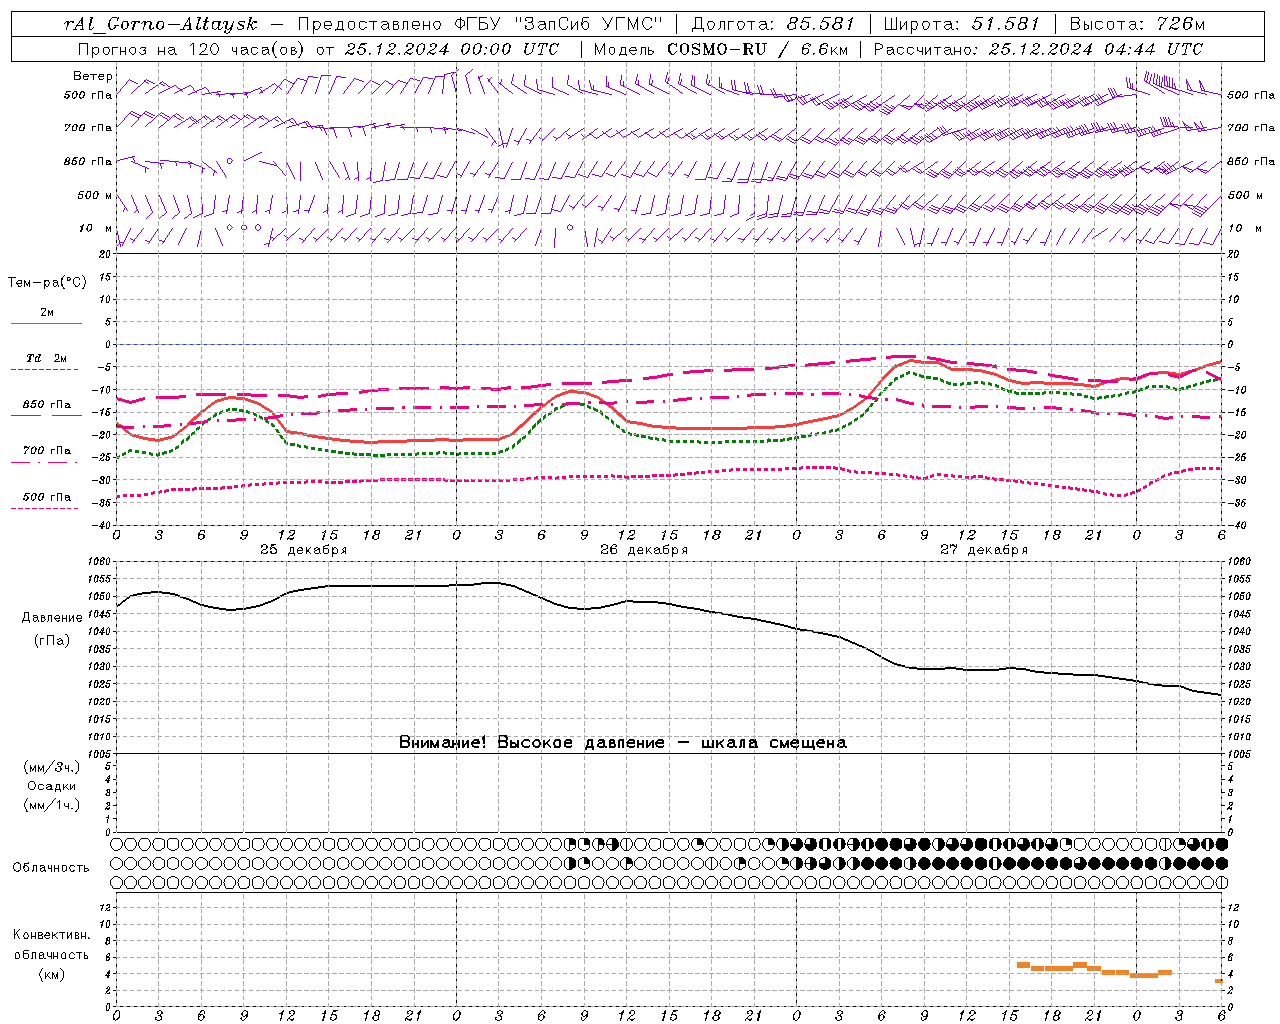
Task: Click the '-40' value on left temperature axis
Action: point(102,525)
